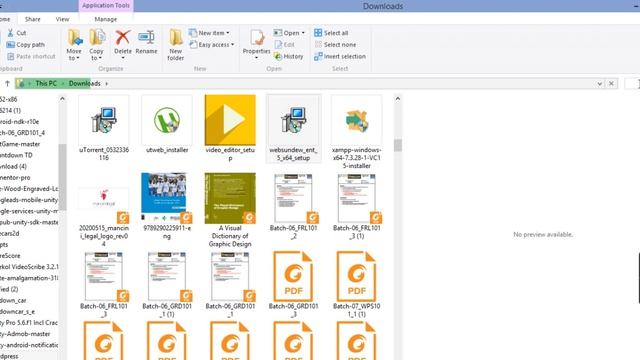Image resolution: width=640 pixels, height=360 pixels.
Task: Click the navigation pane scrollbar thumb
Action: 62,177
